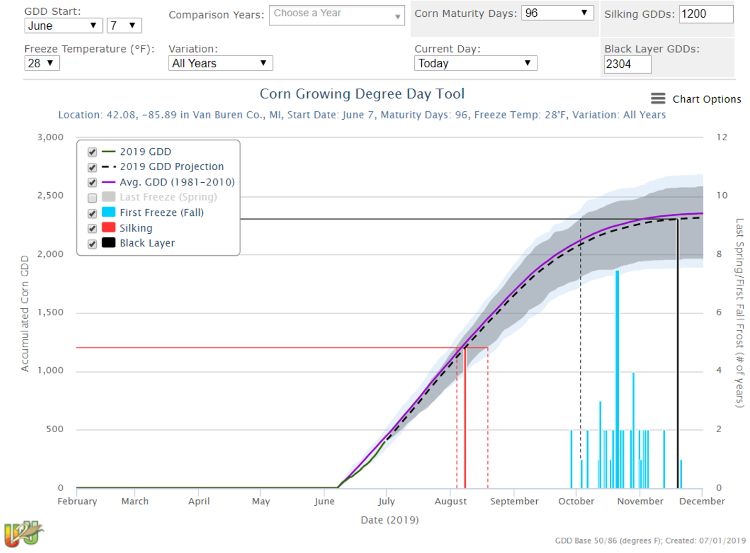Click the Corn Growing Degree Day Tool title
750x553 pixels.
(362, 94)
